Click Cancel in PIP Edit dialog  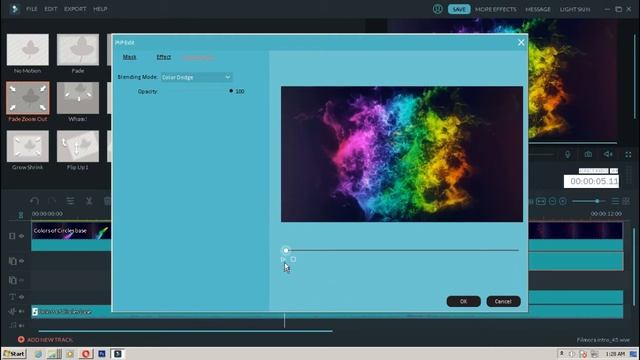coord(503,301)
